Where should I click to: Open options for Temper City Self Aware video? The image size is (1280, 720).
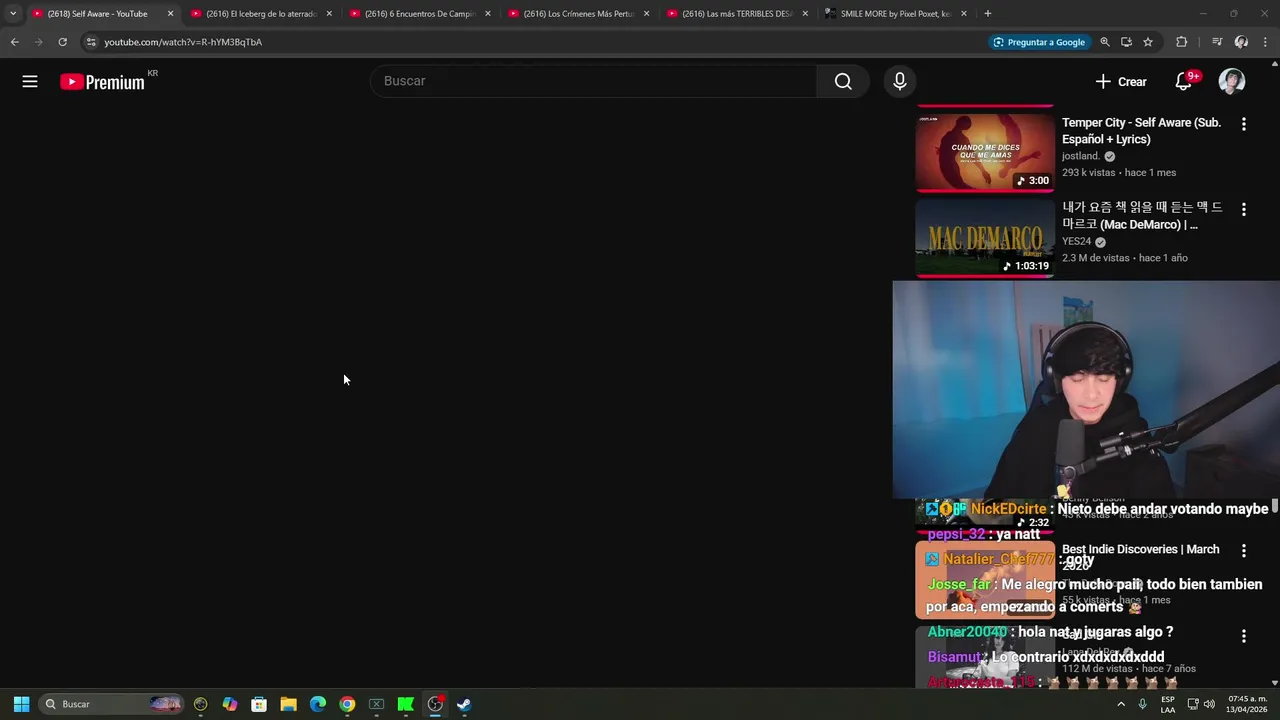pyautogui.click(x=1244, y=125)
